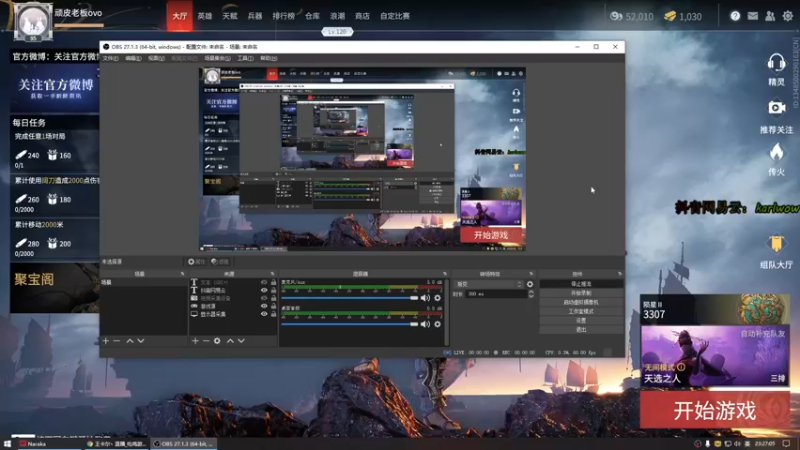The width and height of the screenshot is (800, 450).
Task: Toggle visibility of the 视频采集设备 source
Action: point(264,298)
